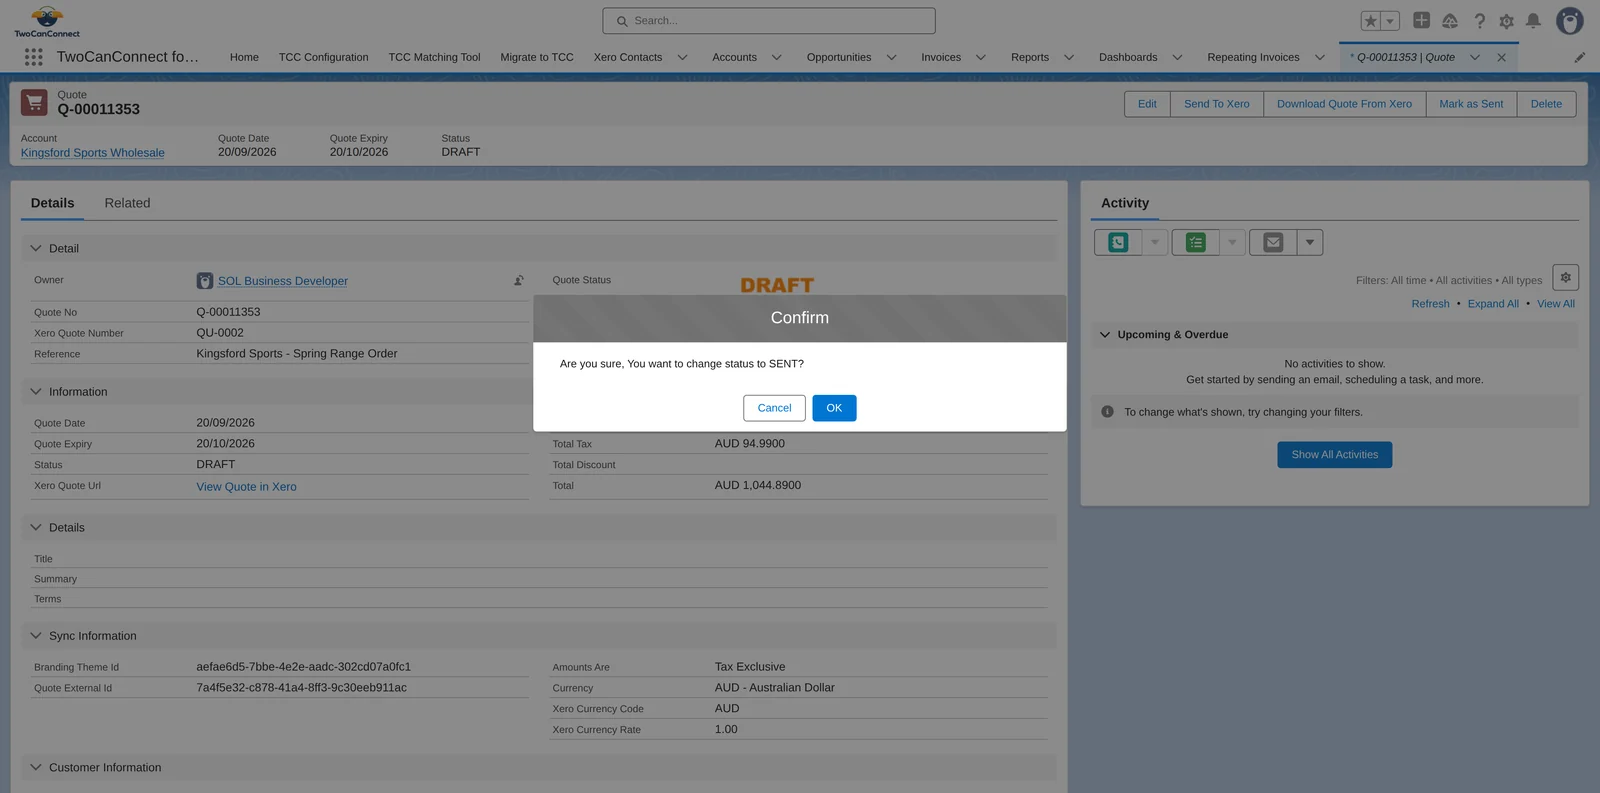Open the favorites list dropdown arrow
This screenshot has width=1600, height=793.
pyautogui.click(x=1390, y=21)
